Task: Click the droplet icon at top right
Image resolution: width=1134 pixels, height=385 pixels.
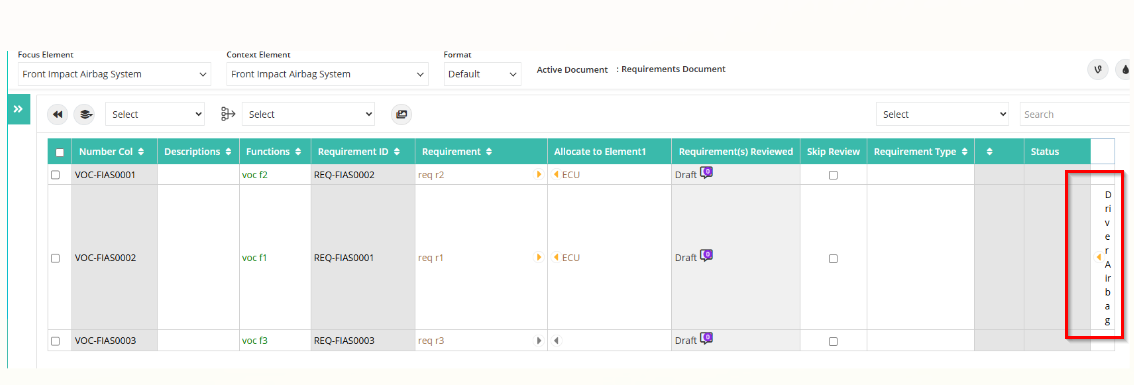Action: [1125, 69]
